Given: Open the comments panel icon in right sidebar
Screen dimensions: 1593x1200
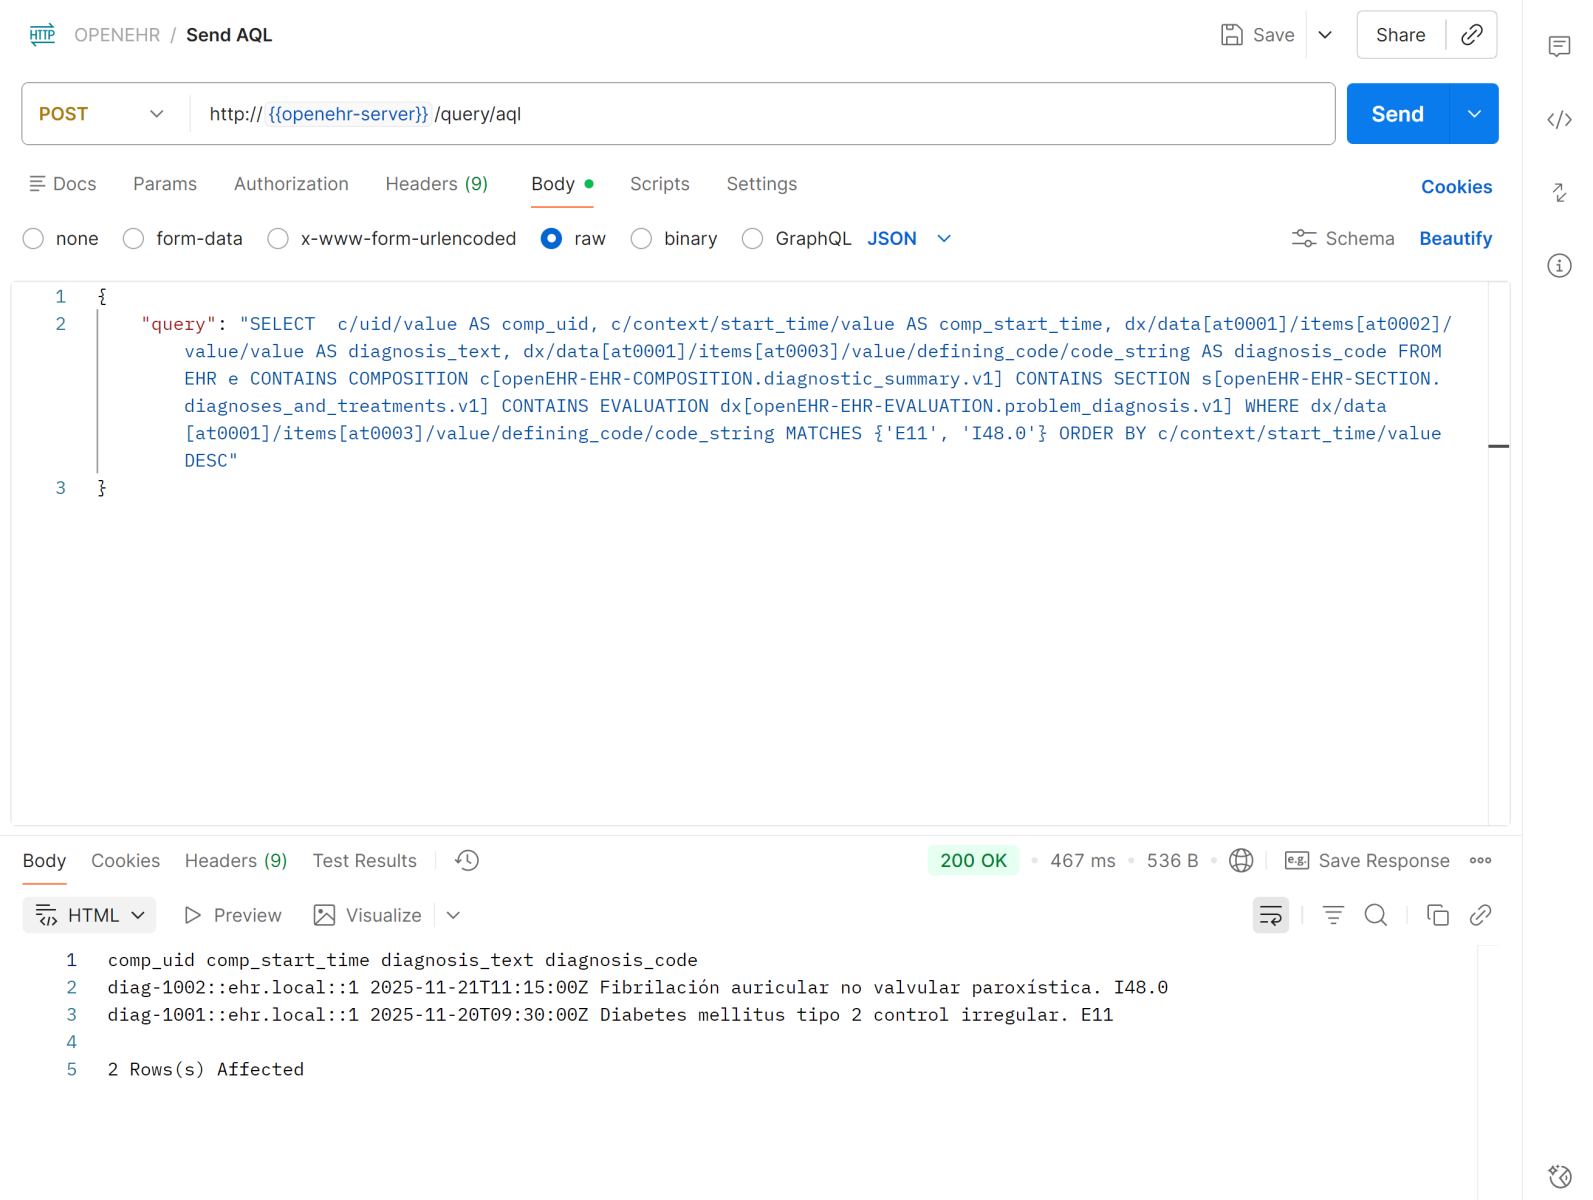Looking at the screenshot, I should [1559, 47].
